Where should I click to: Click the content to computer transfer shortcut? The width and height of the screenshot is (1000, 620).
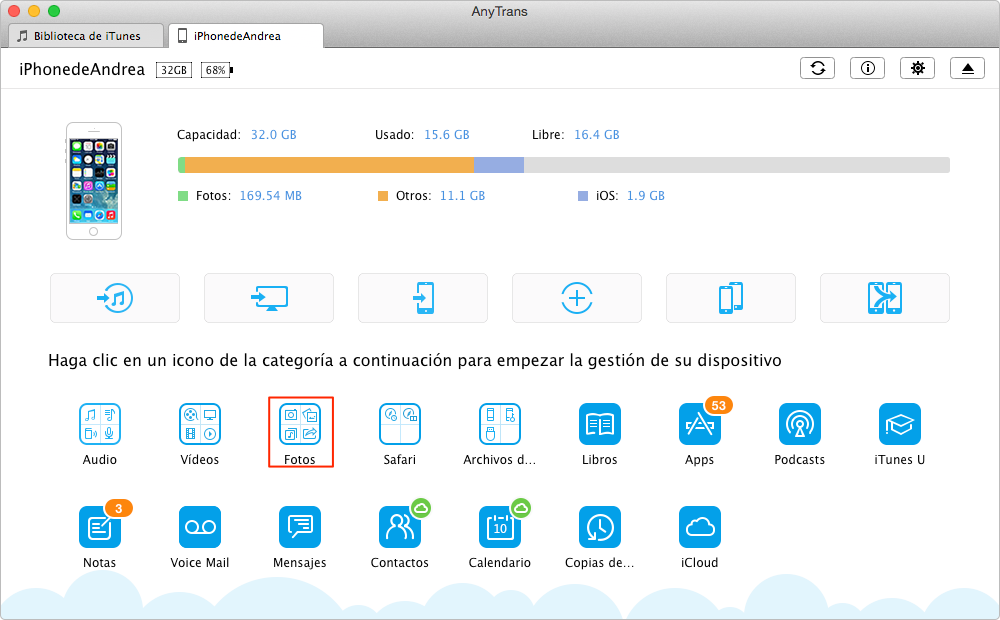coord(269,298)
